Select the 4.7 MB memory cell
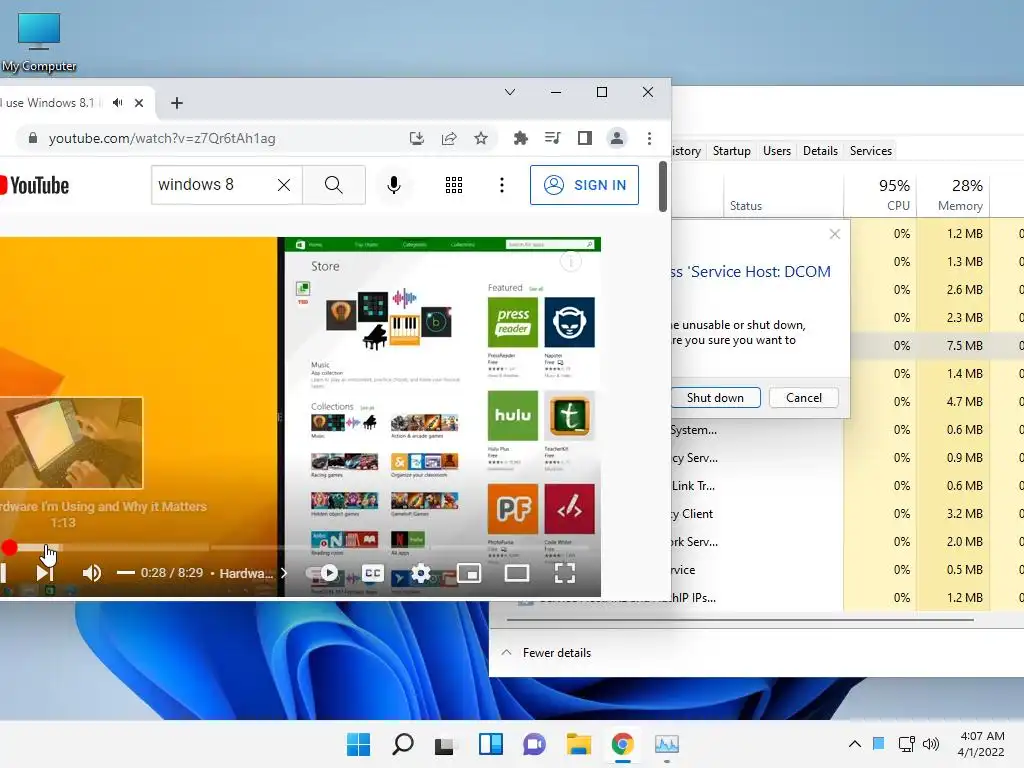 [x=953, y=402]
